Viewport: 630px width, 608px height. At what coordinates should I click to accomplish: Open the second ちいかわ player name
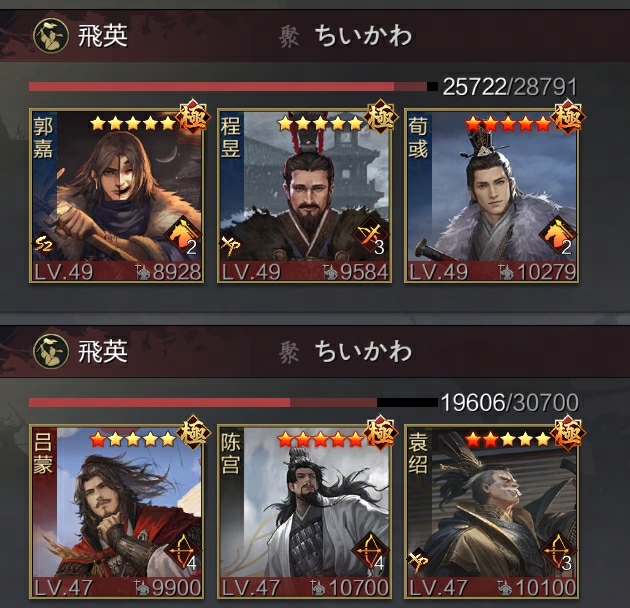(x=363, y=352)
